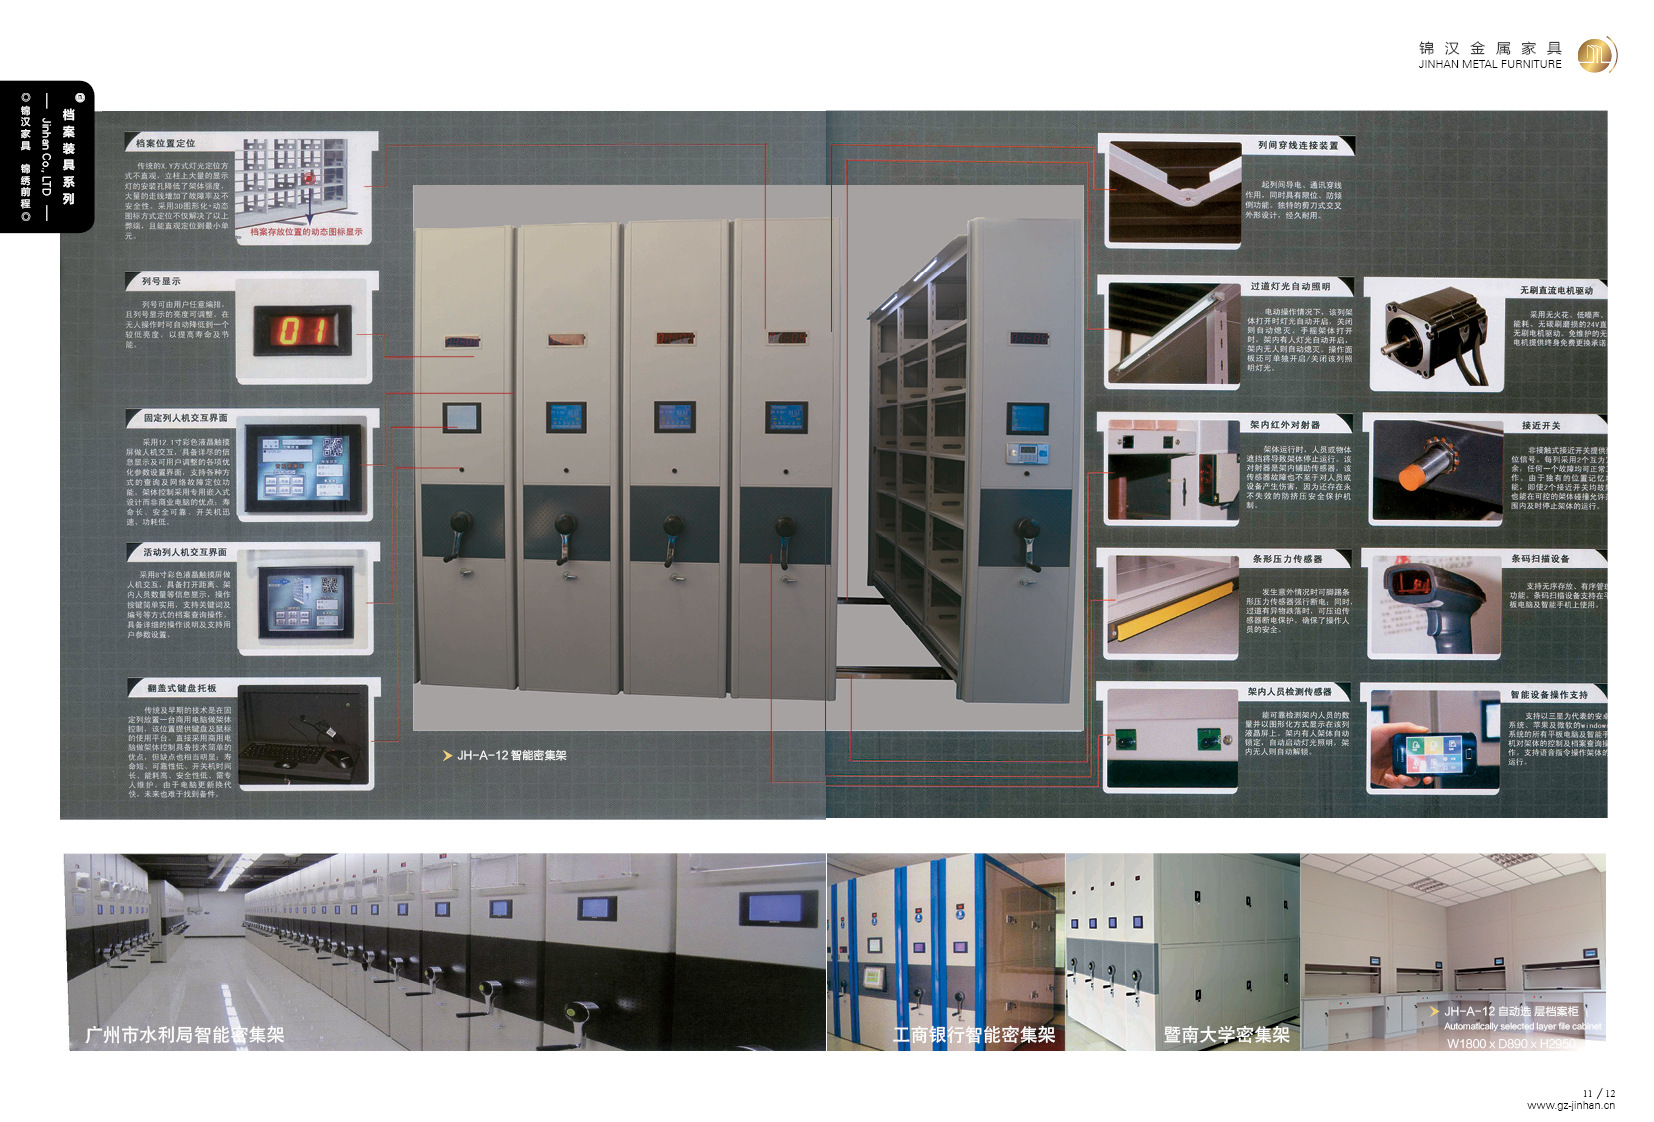
Task: Open the 工商银行智能密集架 photo
Action: tap(945, 951)
